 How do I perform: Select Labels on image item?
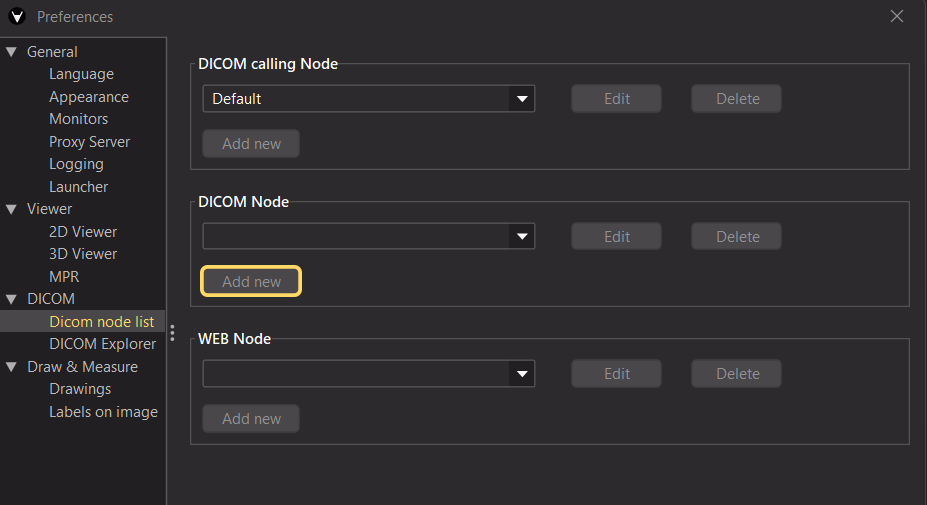coord(103,412)
